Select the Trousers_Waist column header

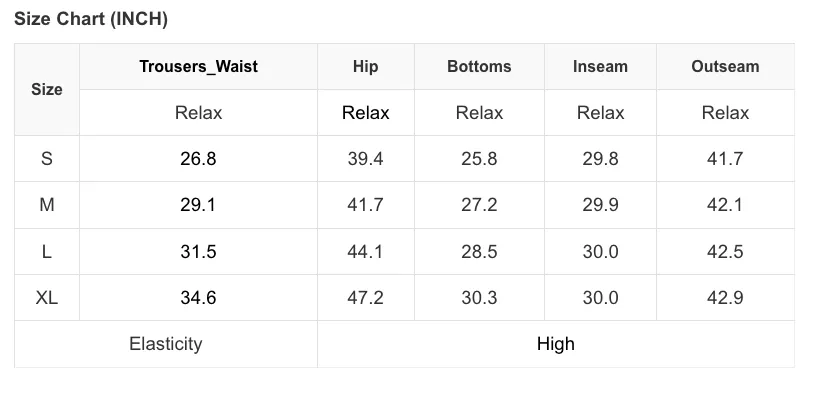[x=198, y=67]
